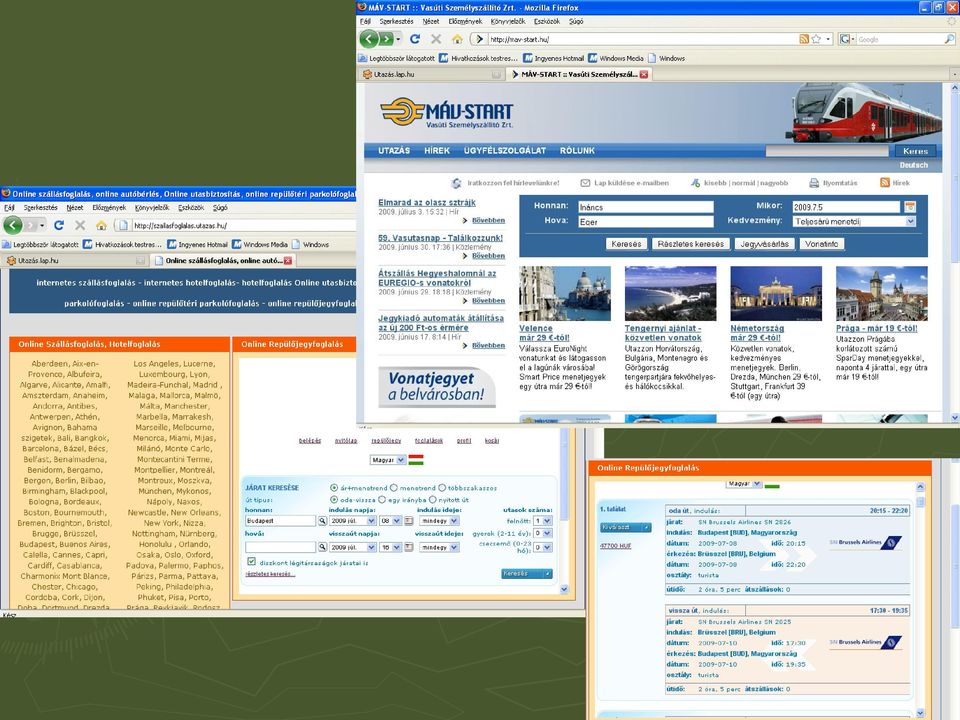Click the Vonatinfo button
This screenshot has height=720, width=960.
pos(822,244)
